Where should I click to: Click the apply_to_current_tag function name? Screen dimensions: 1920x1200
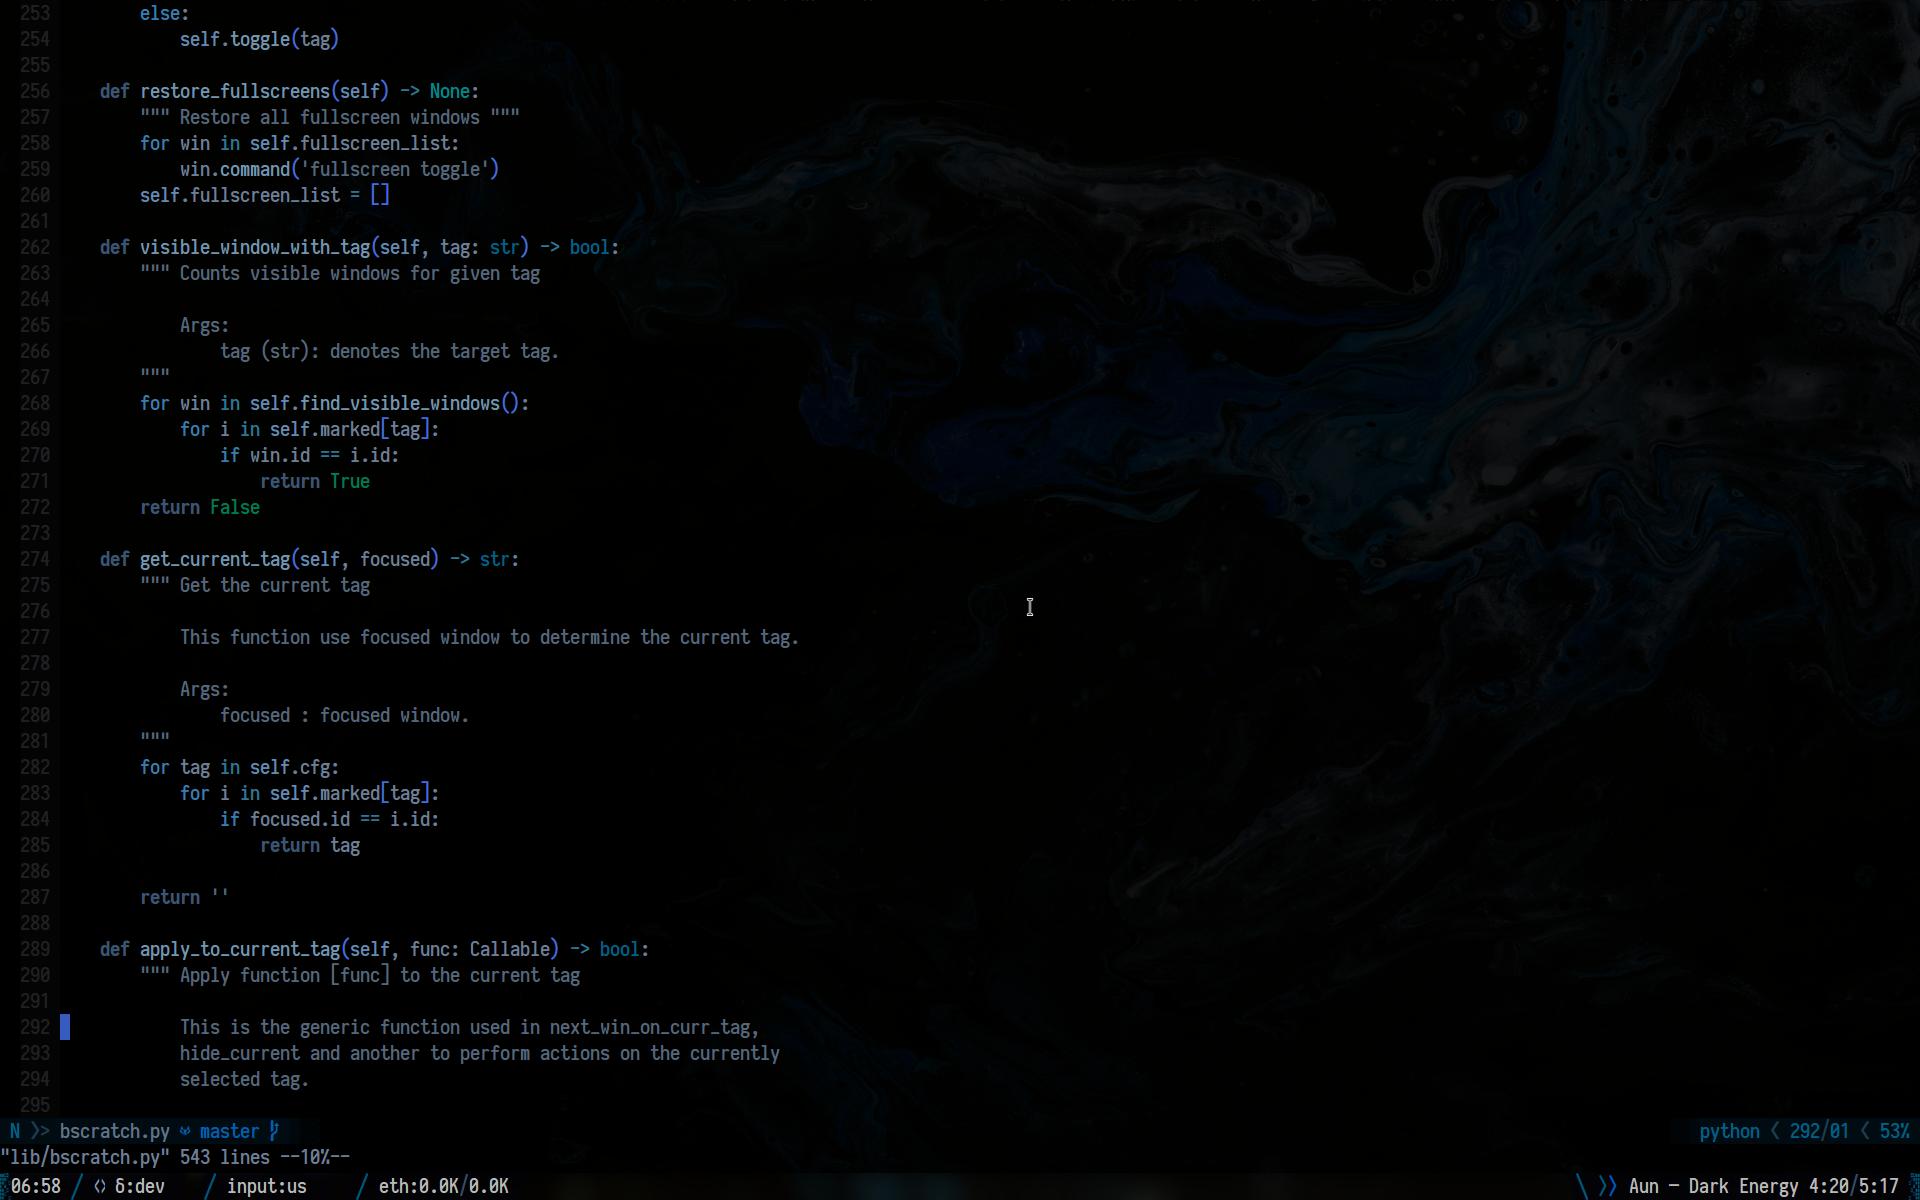point(240,949)
